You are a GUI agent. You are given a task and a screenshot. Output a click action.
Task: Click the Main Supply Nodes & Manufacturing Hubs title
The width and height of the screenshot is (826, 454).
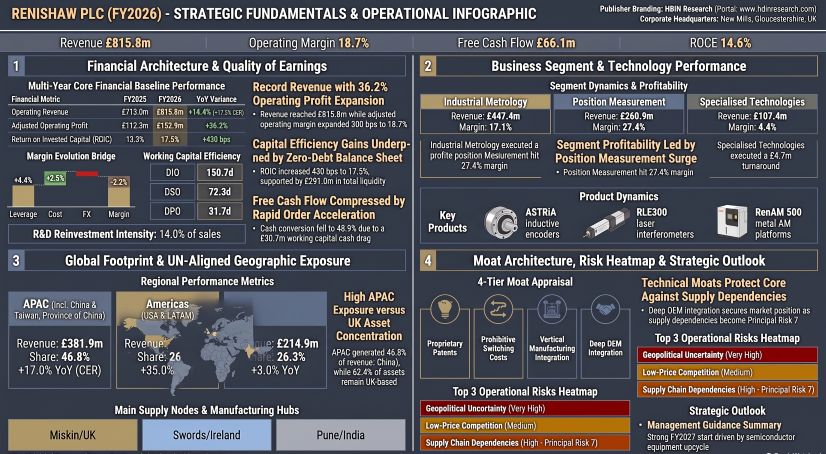[x=207, y=410]
